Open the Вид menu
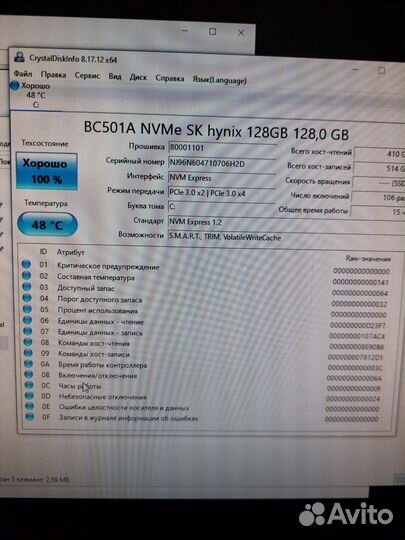Image resolution: width=405 pixels, height=540 pixels. click(x=115, y=76)
